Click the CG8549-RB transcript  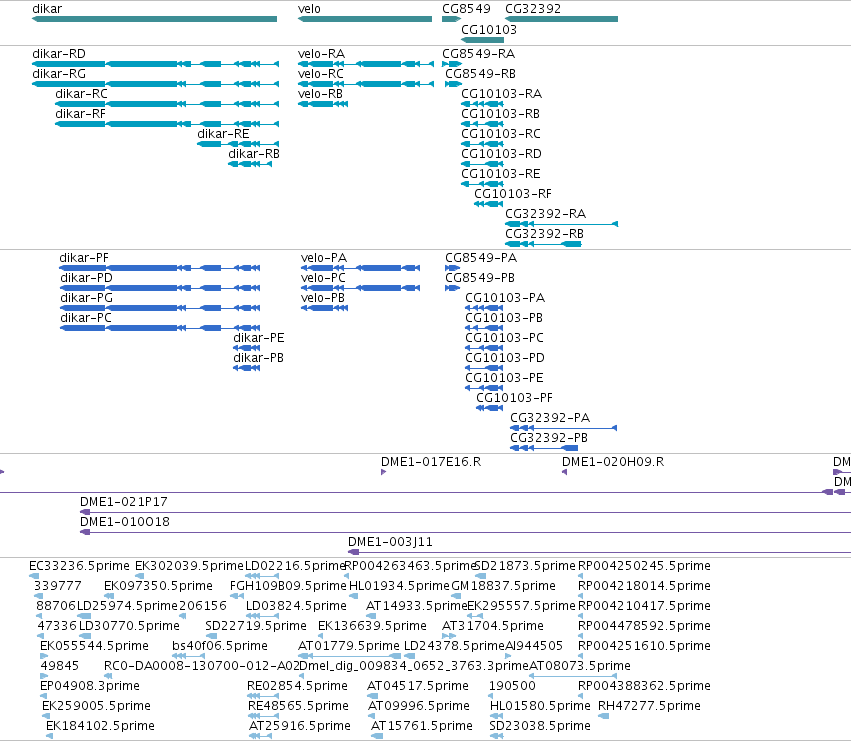coord(453,84)
